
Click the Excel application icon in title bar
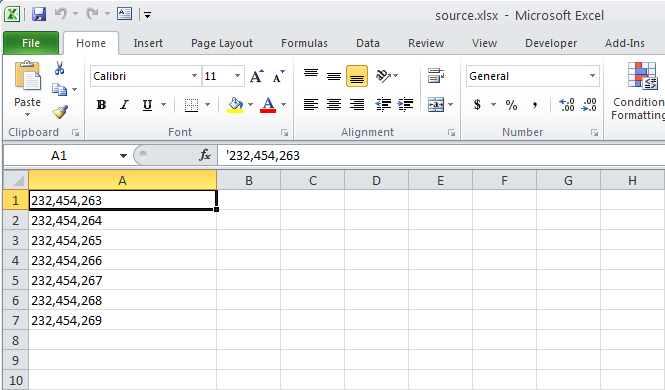(x=12, y=14)
